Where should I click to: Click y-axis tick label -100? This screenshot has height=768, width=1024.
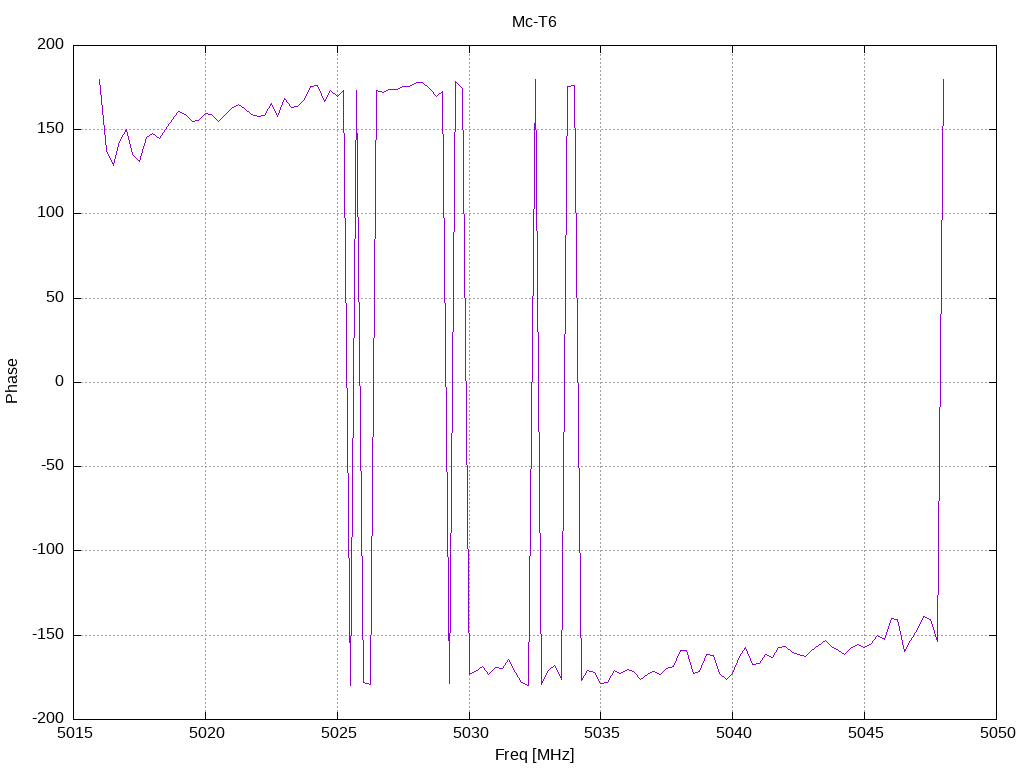[48, 550]
